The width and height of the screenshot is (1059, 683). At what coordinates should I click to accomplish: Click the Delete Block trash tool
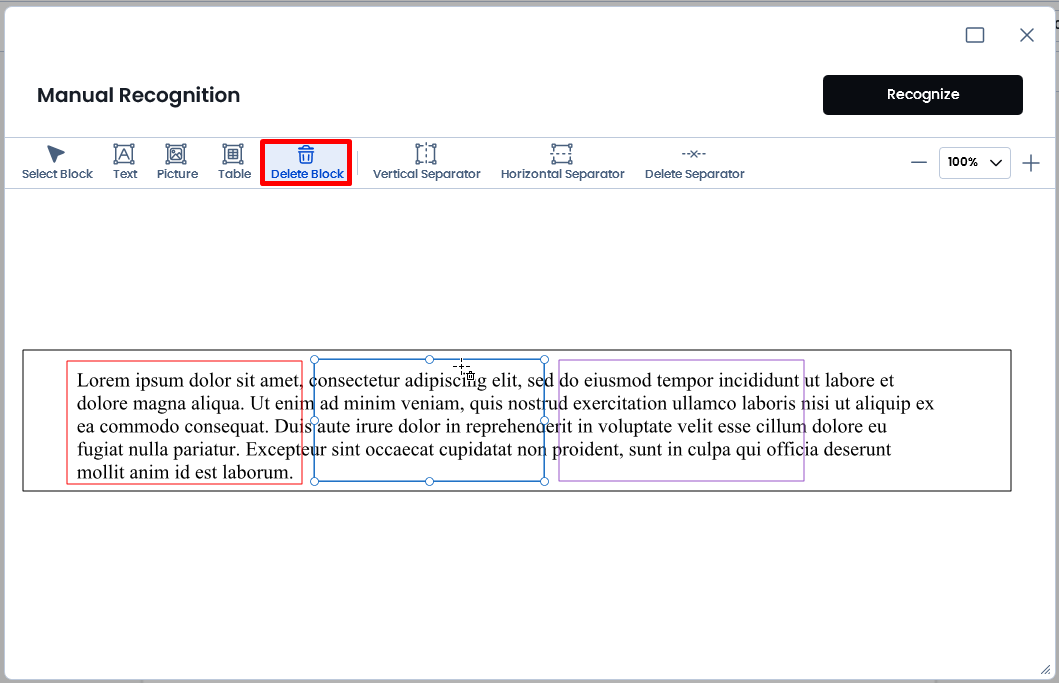[307, 163]
